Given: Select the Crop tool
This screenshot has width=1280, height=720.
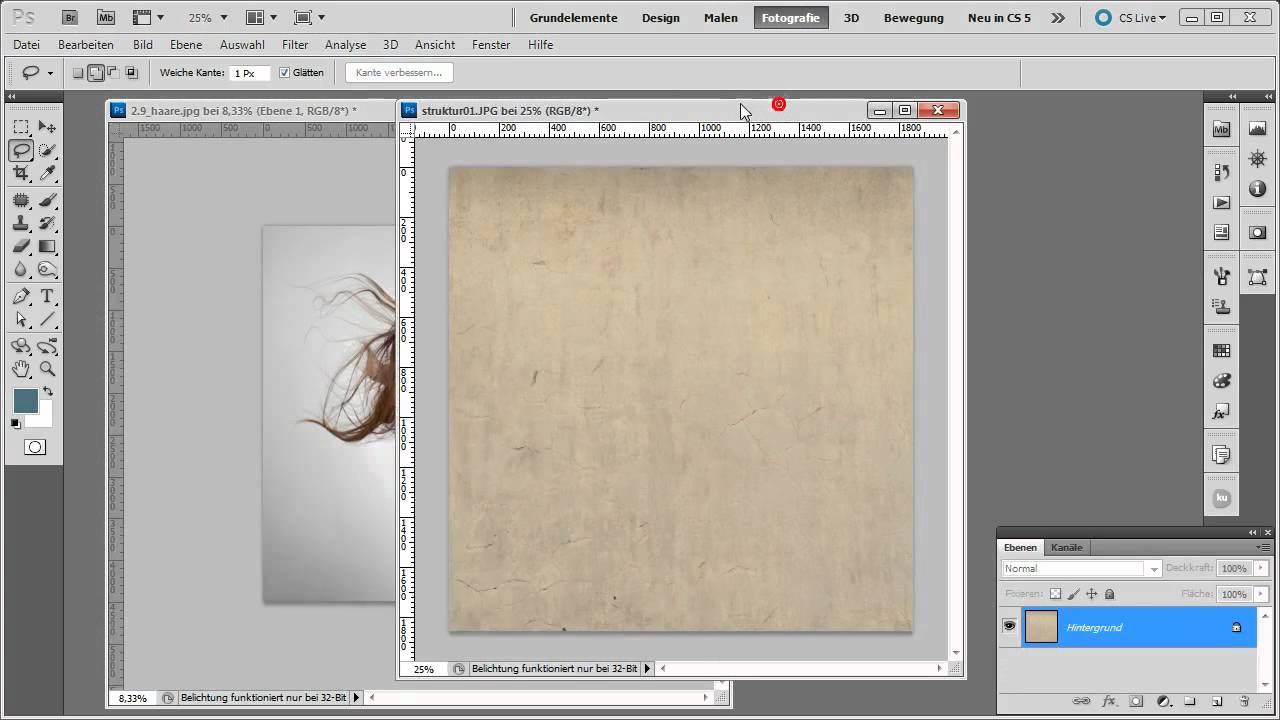Looking at the screenshot, I should tap(21, 174).
